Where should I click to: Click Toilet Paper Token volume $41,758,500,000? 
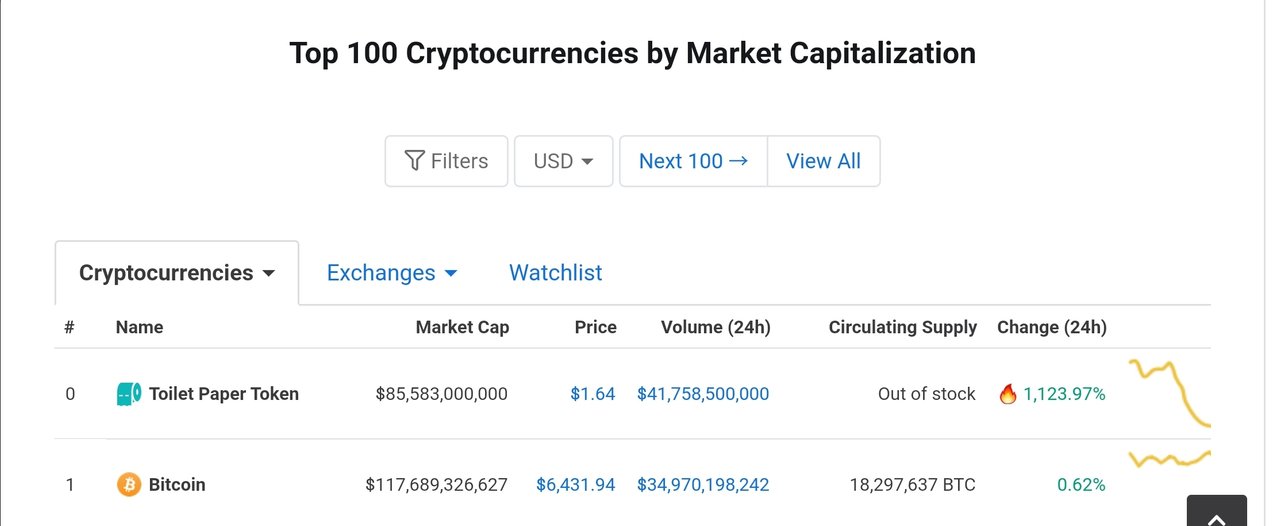(703, 394)
